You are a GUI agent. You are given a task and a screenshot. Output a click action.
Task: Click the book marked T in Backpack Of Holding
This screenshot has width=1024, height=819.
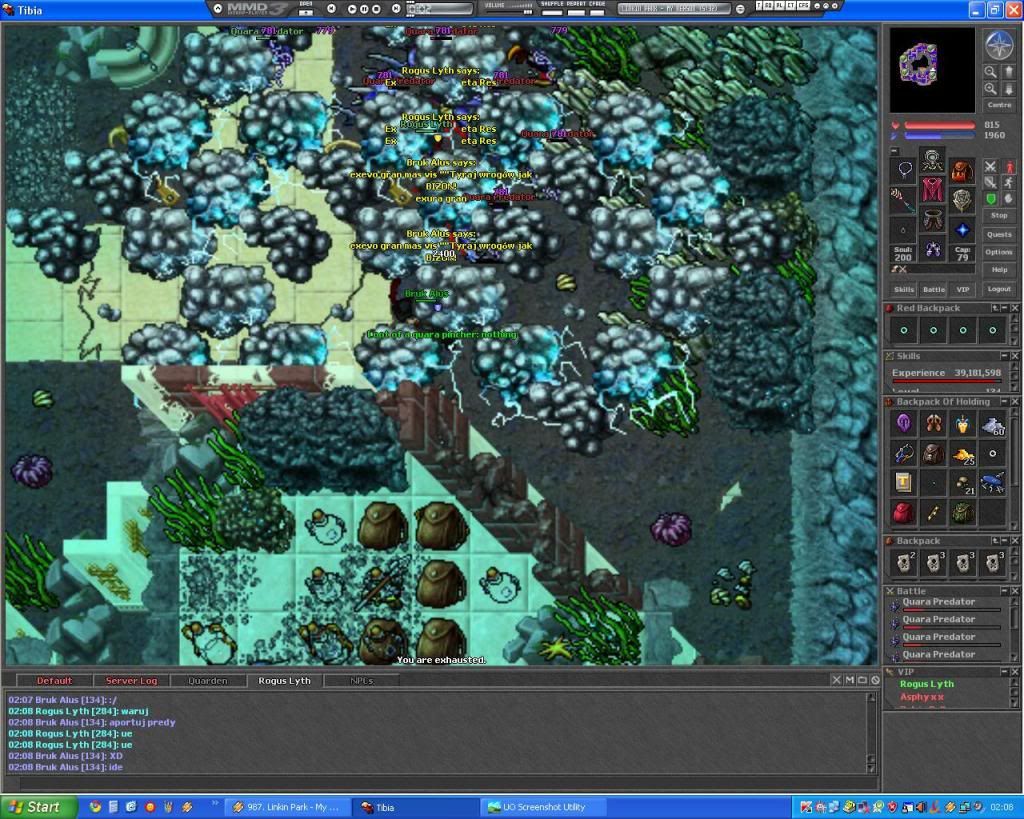904,483
